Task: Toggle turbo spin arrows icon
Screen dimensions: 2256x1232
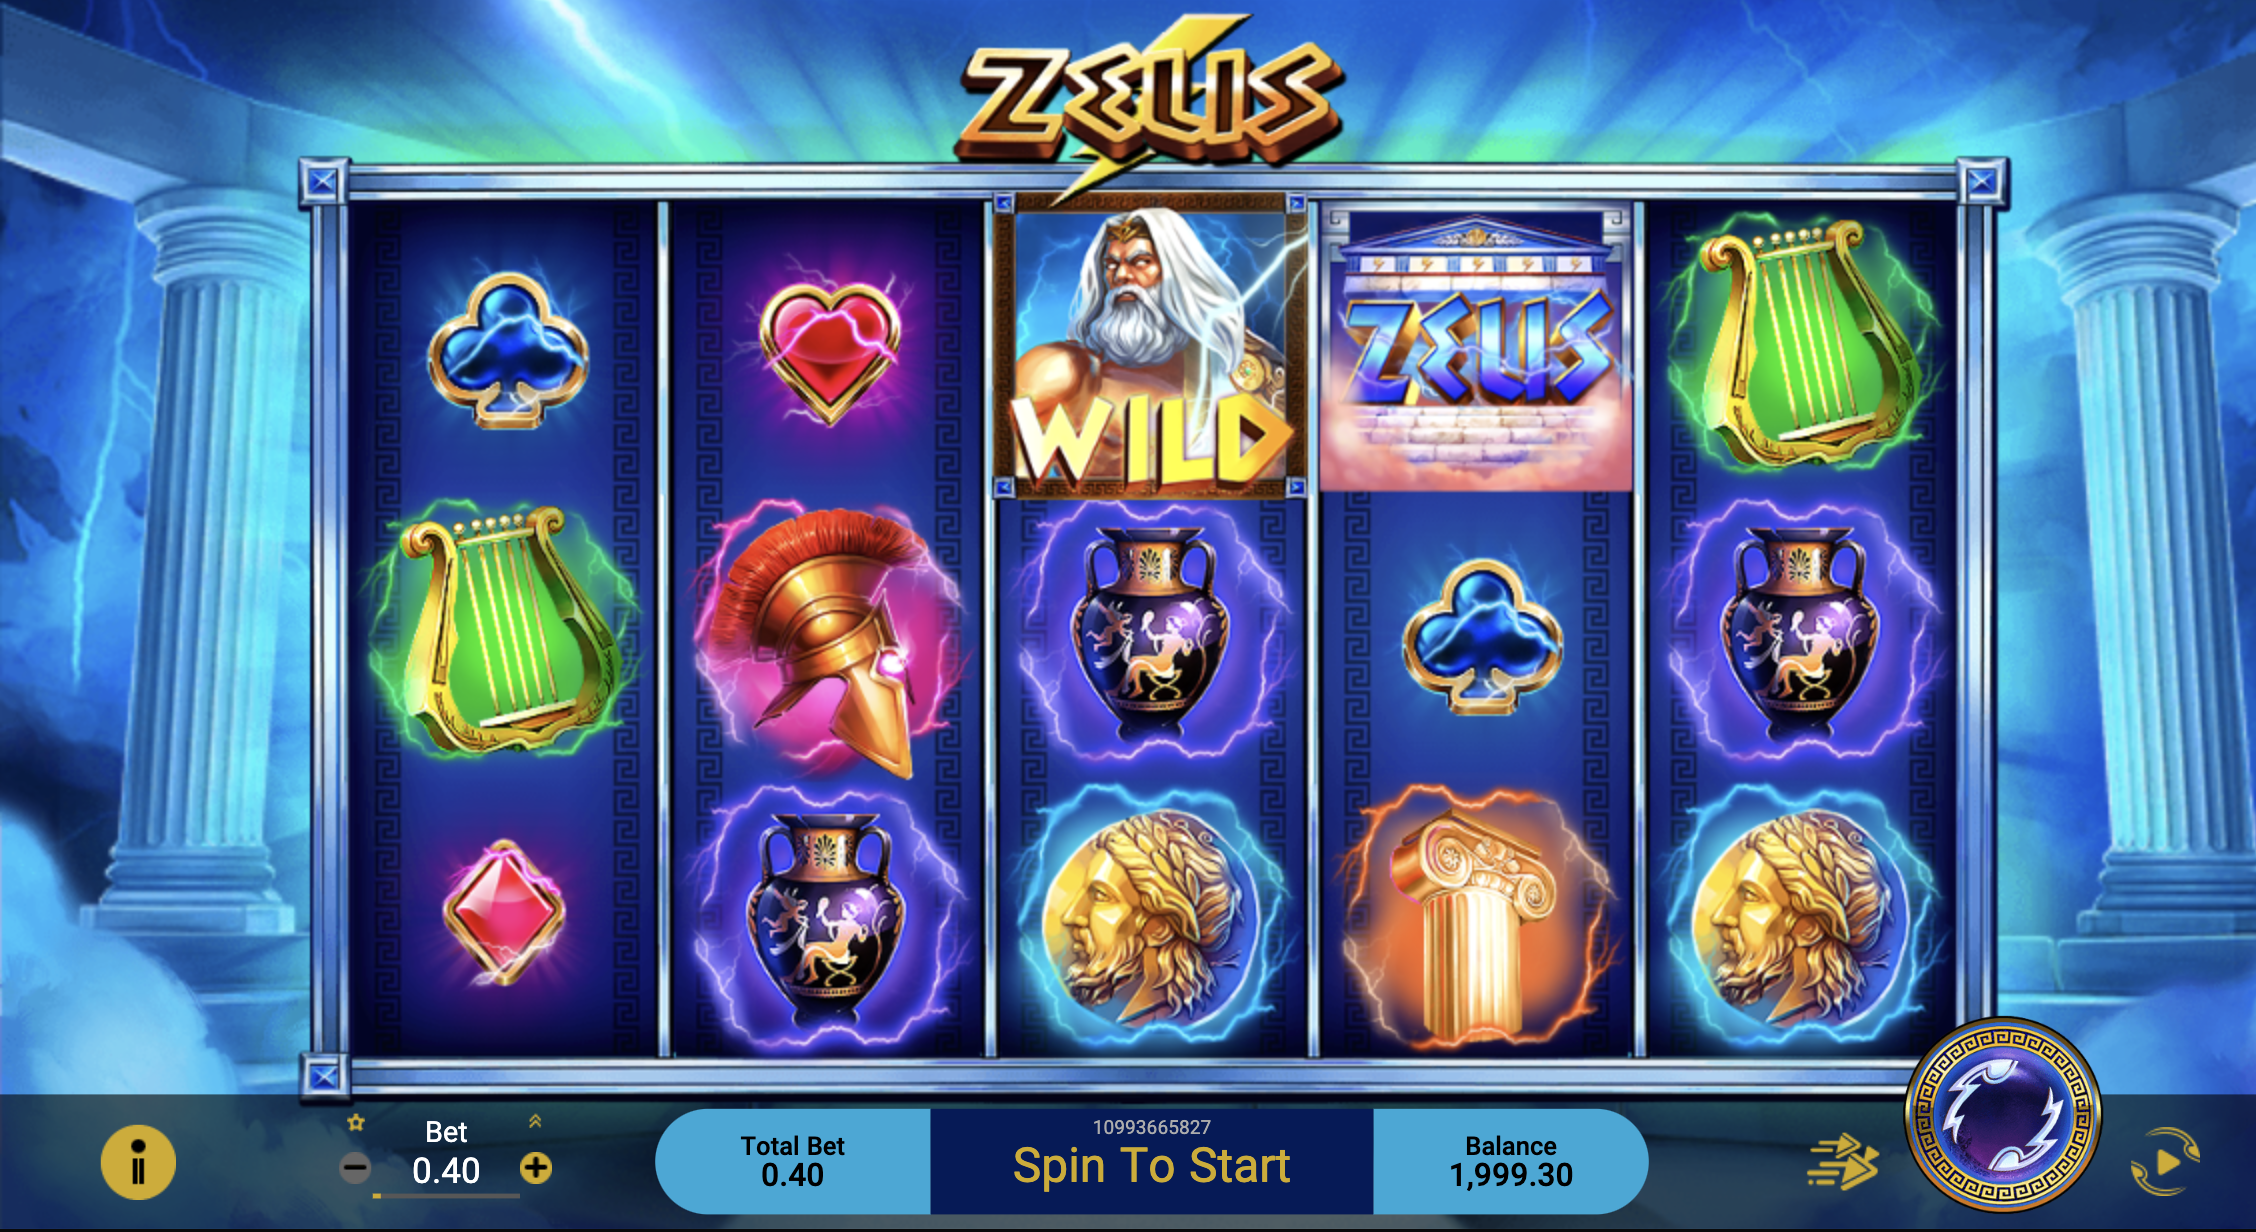Action: coord(1842,1162)
